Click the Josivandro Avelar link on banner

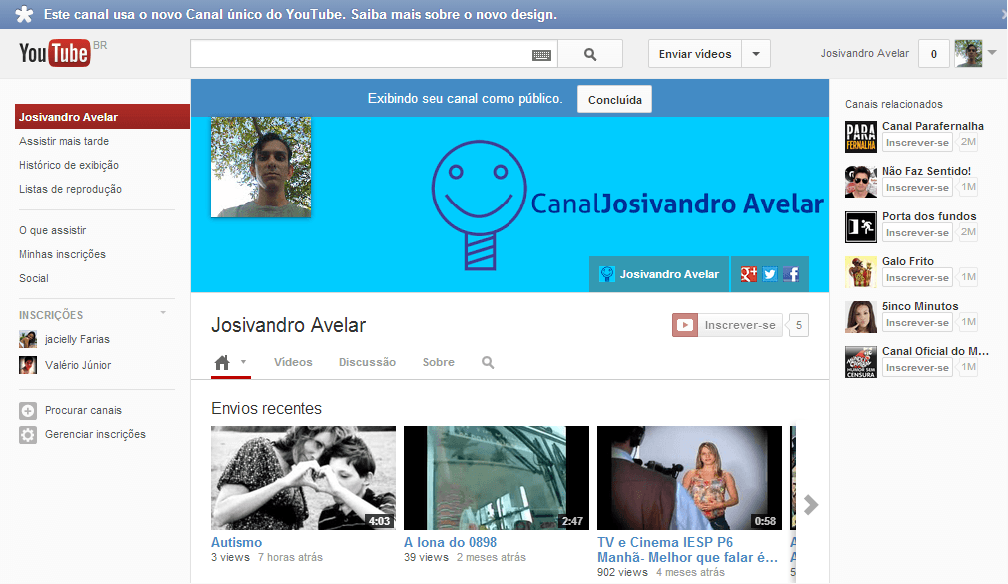659,274
